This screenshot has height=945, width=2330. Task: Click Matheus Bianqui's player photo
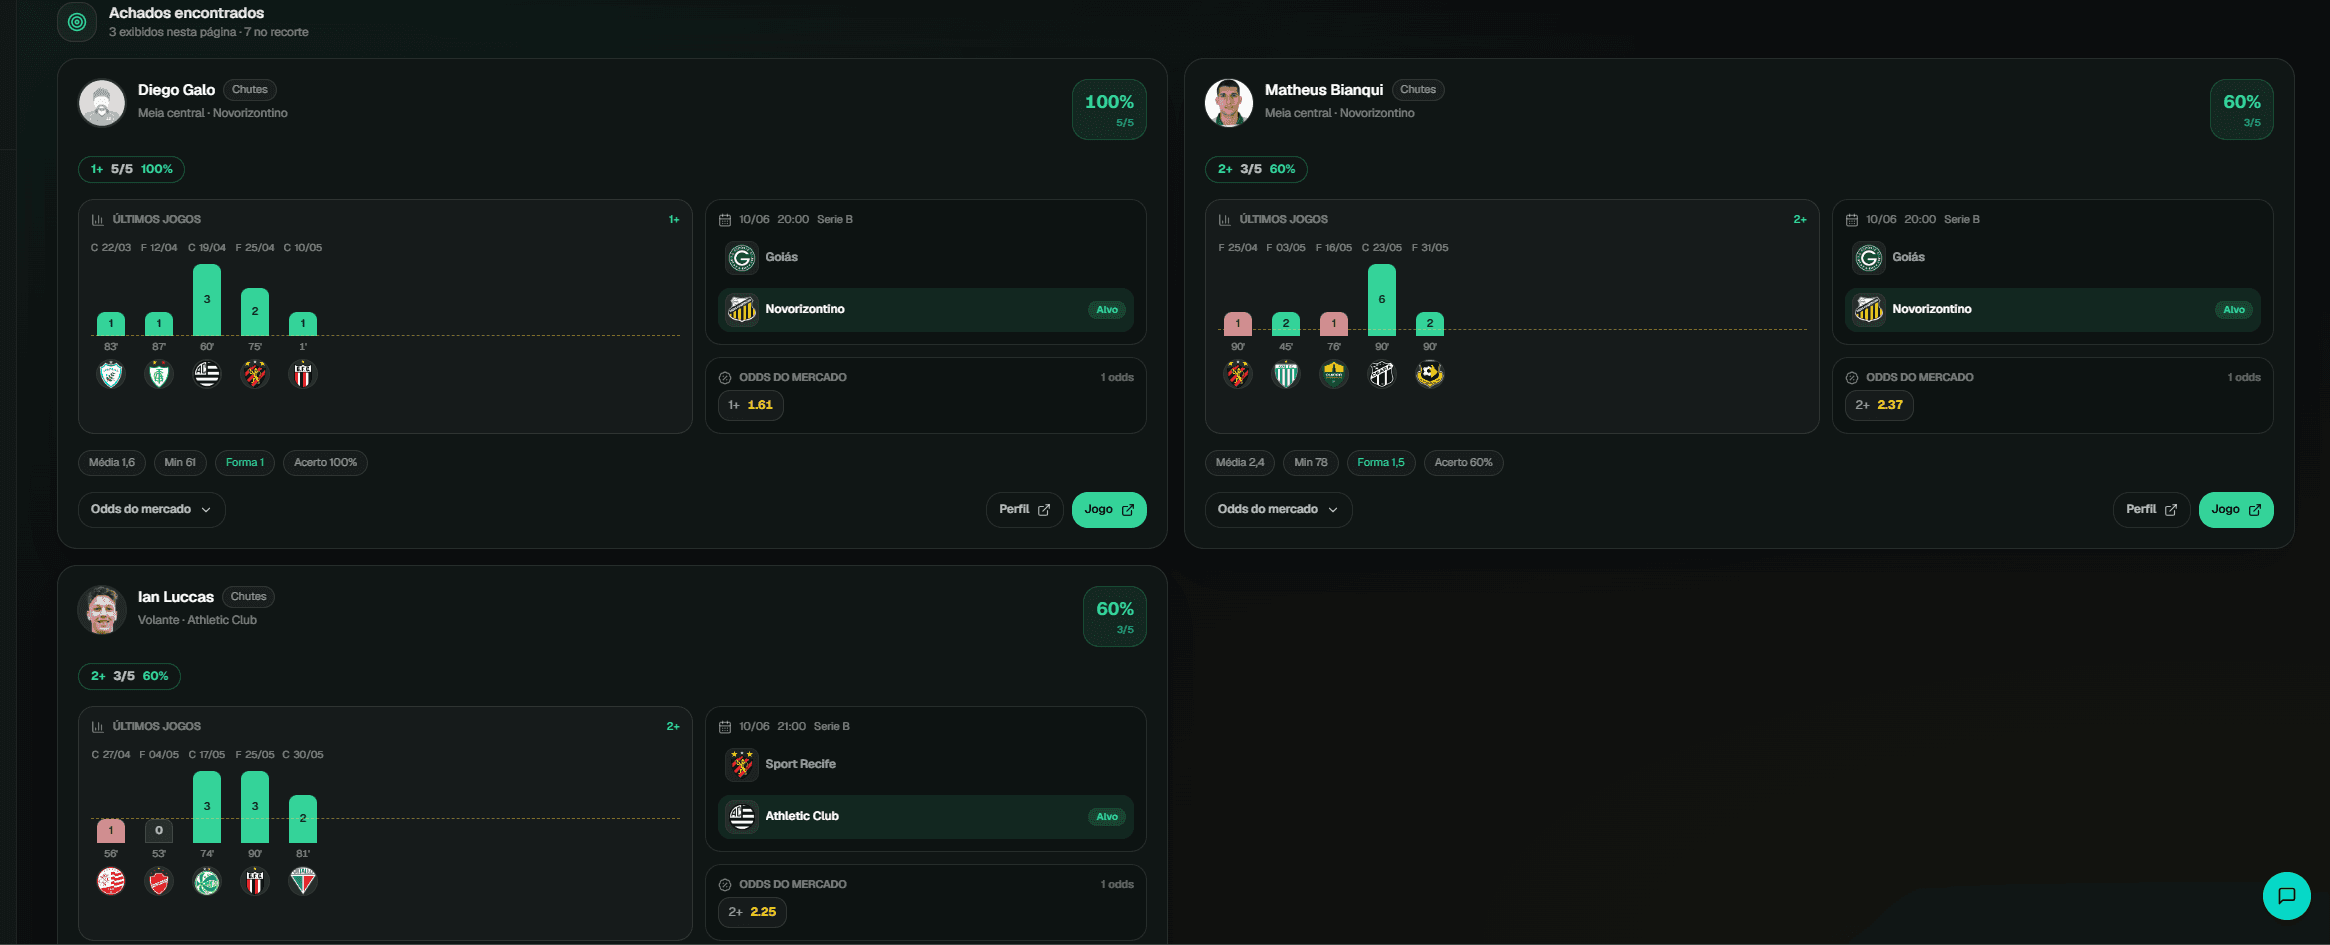point(1229,103)
